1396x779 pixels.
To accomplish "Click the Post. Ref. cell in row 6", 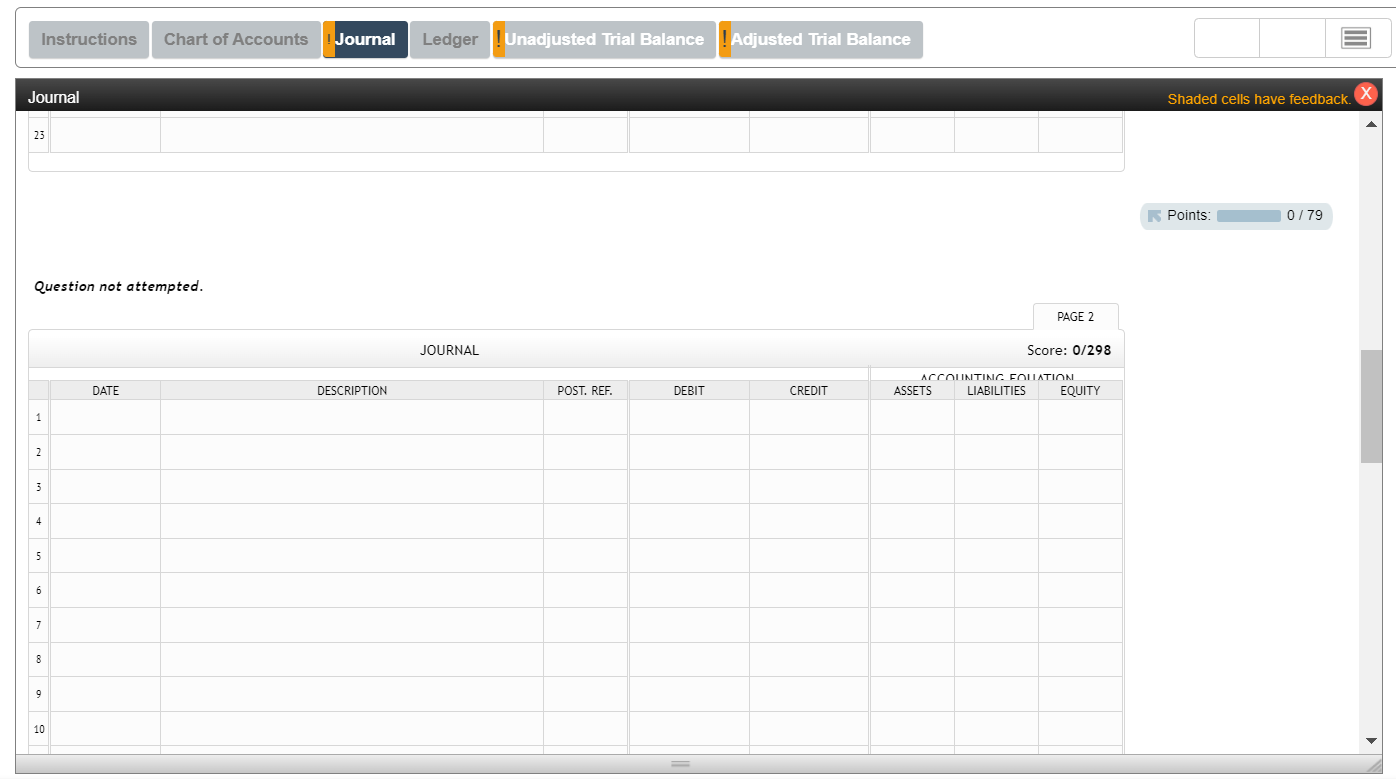I will point(585,590).
